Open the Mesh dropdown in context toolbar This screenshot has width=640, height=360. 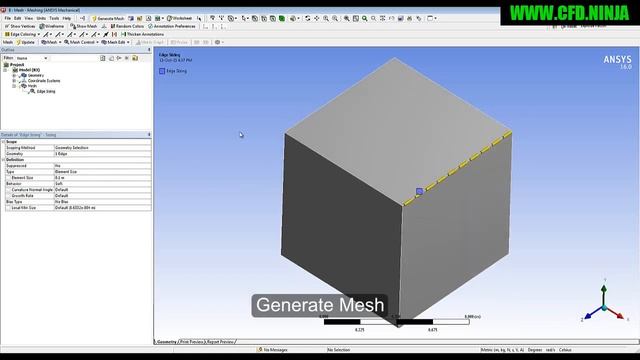(51, 42)
